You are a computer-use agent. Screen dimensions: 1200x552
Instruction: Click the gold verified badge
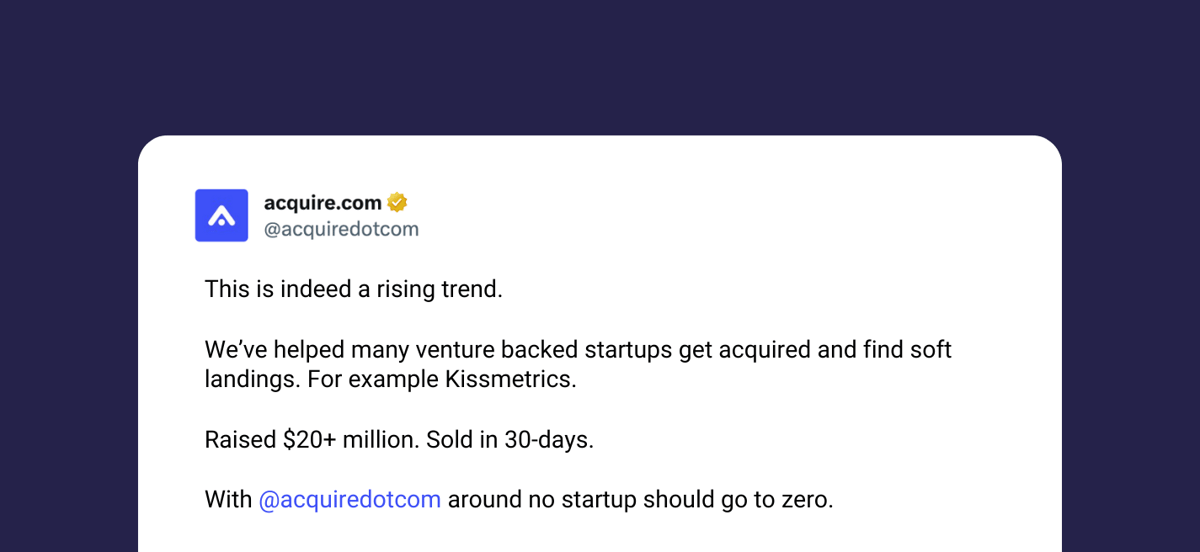(x=397, y=203)
